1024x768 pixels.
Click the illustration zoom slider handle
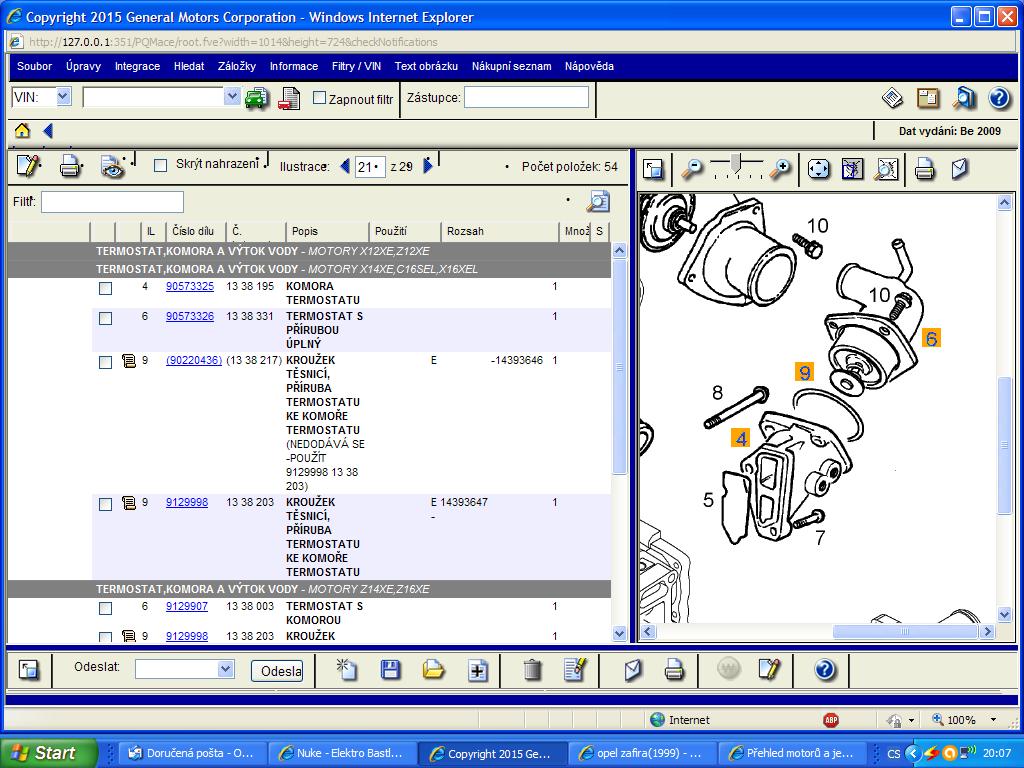click(738, 162)
